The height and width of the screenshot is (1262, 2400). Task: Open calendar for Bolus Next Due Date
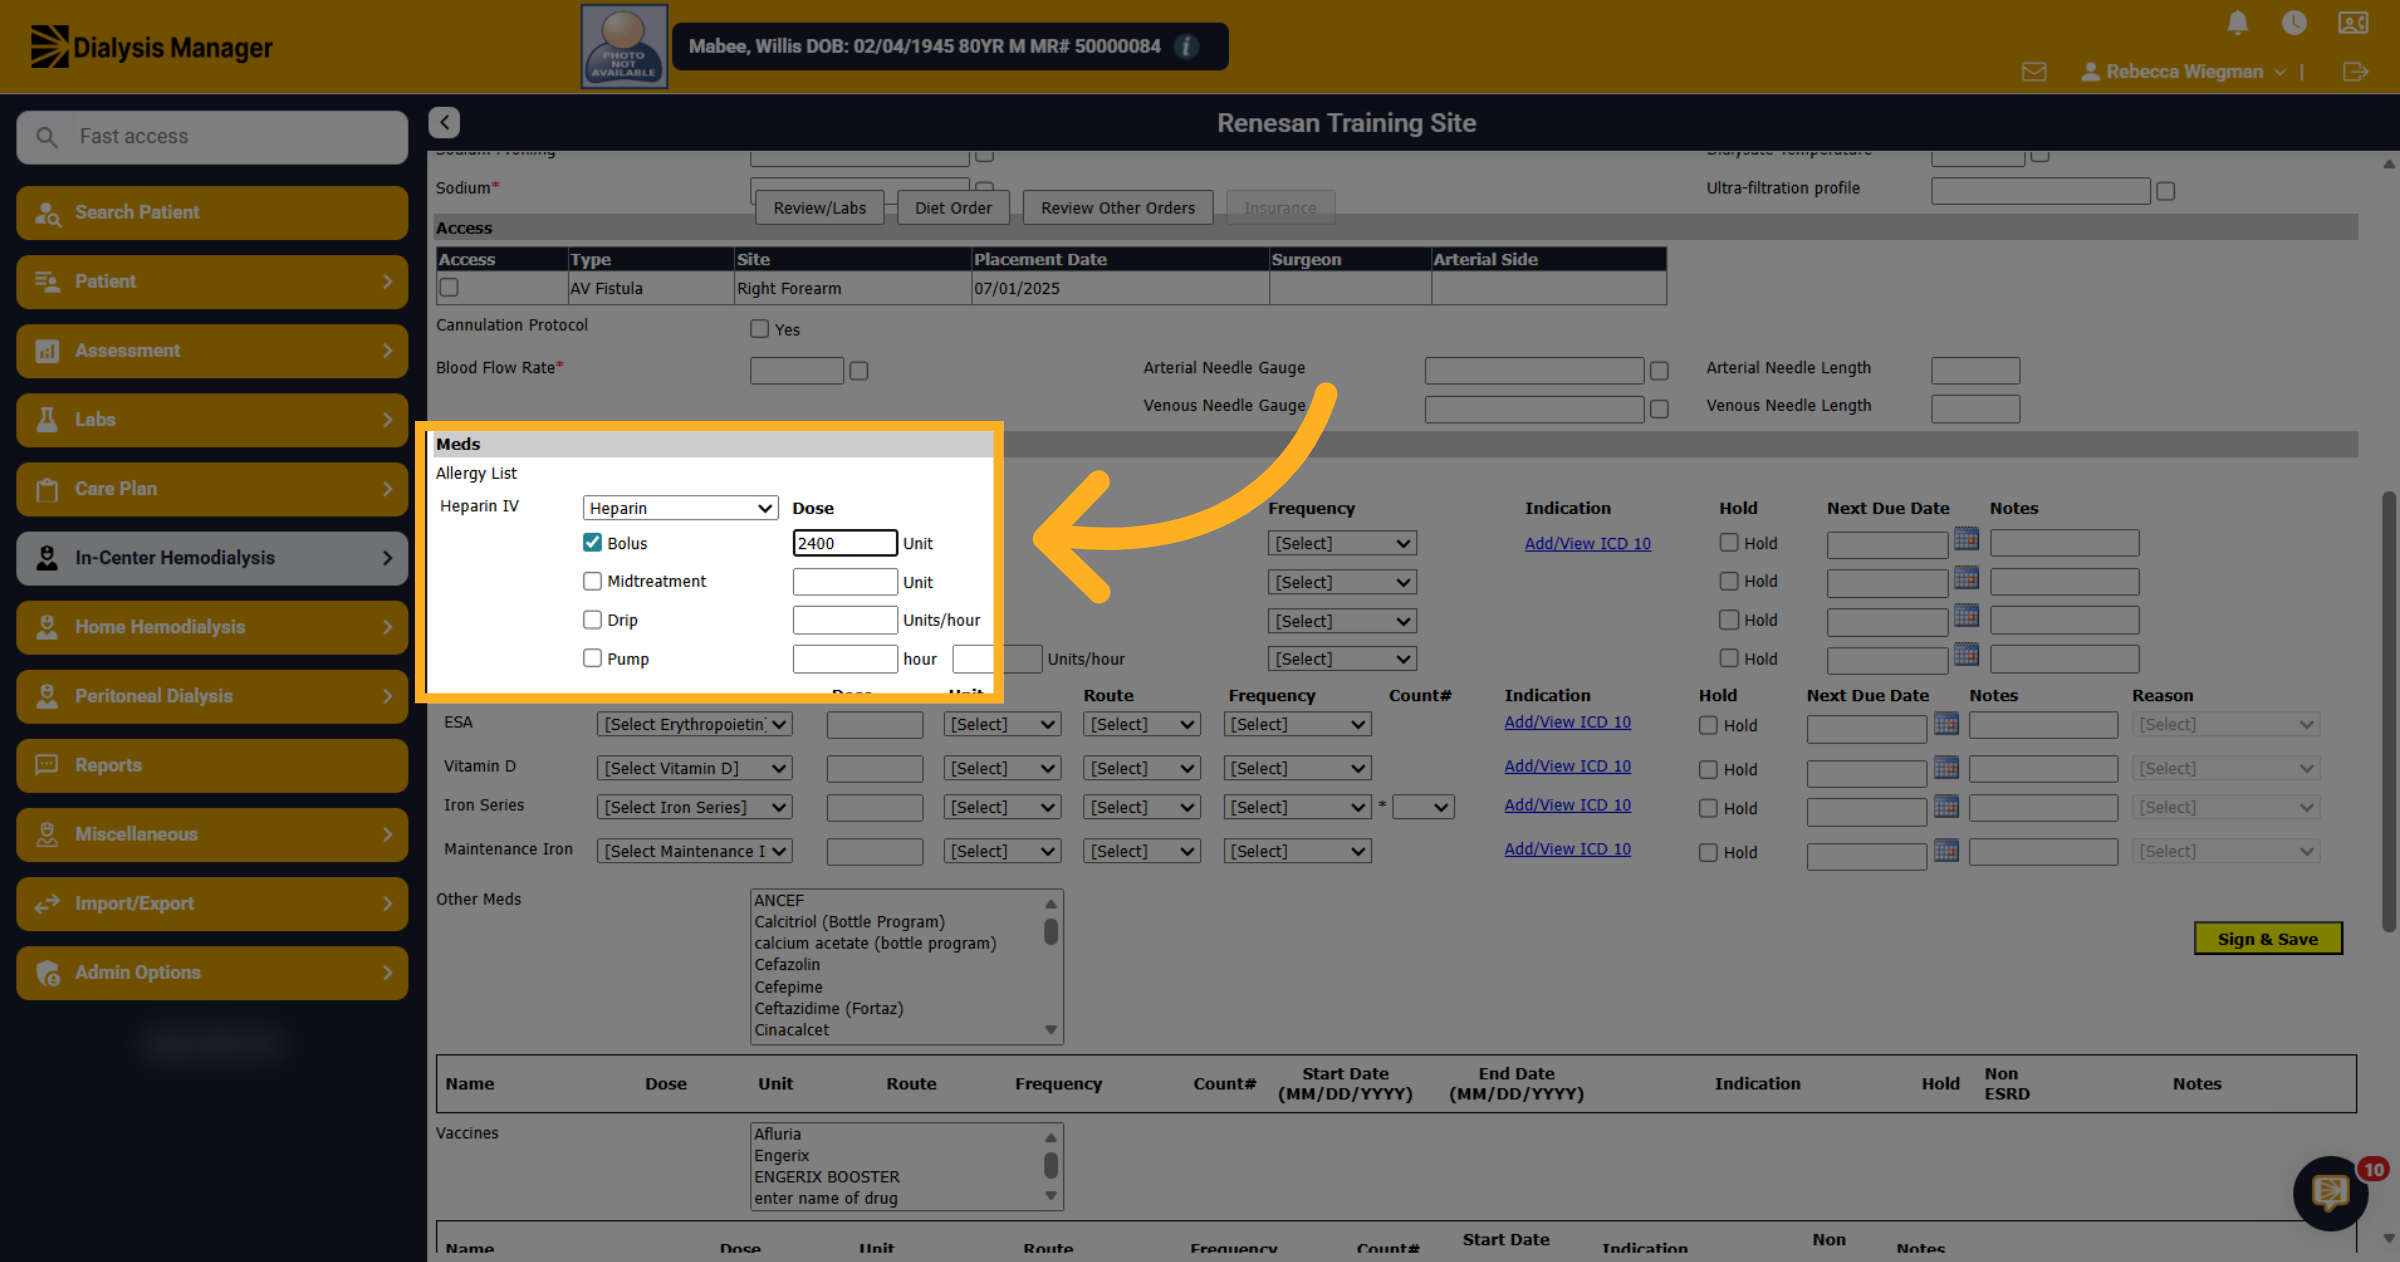[1966, 540]
